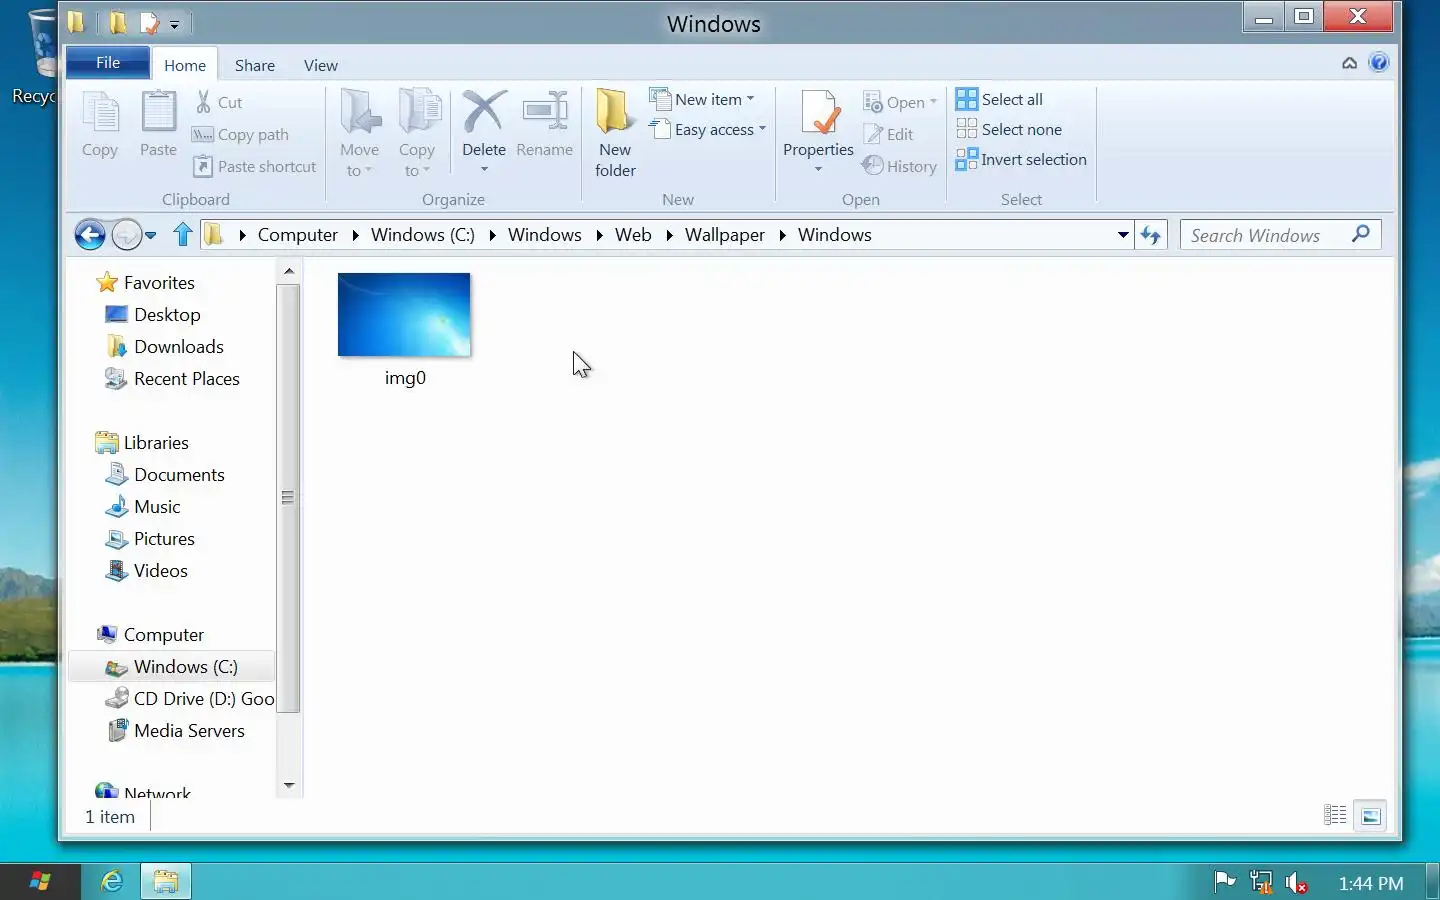Click the Delete red X icon
Viewport: 1440px width, 900px height.
(x=484, y=112)
